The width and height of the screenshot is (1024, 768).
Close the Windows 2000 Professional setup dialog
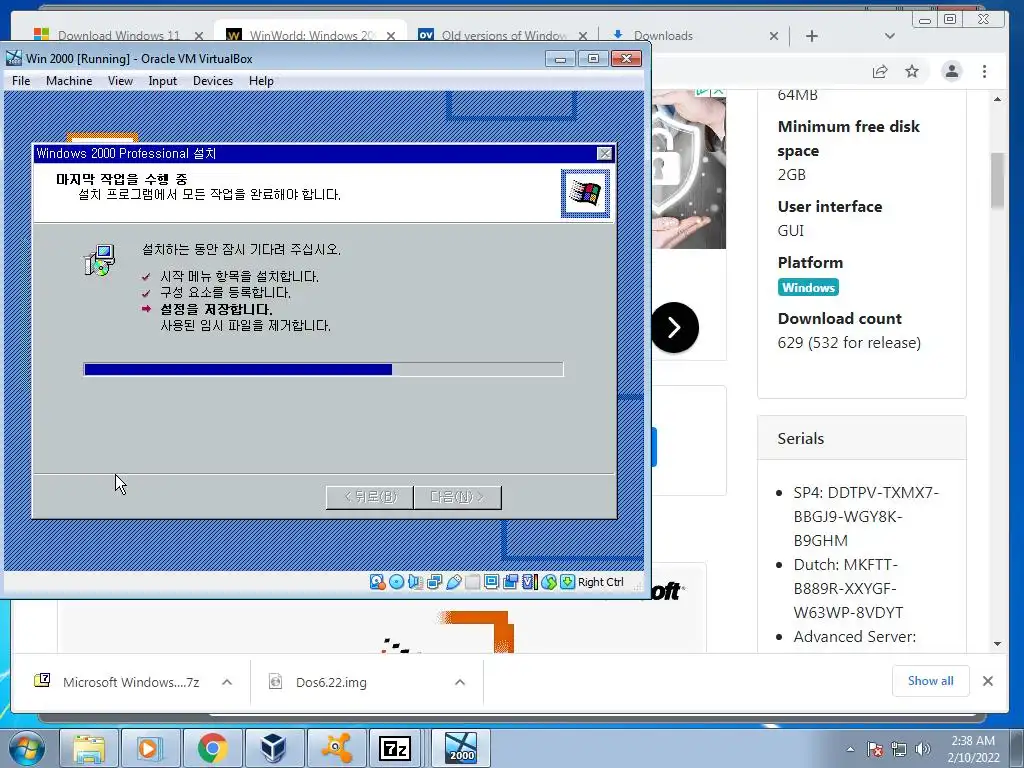[605, 153]
